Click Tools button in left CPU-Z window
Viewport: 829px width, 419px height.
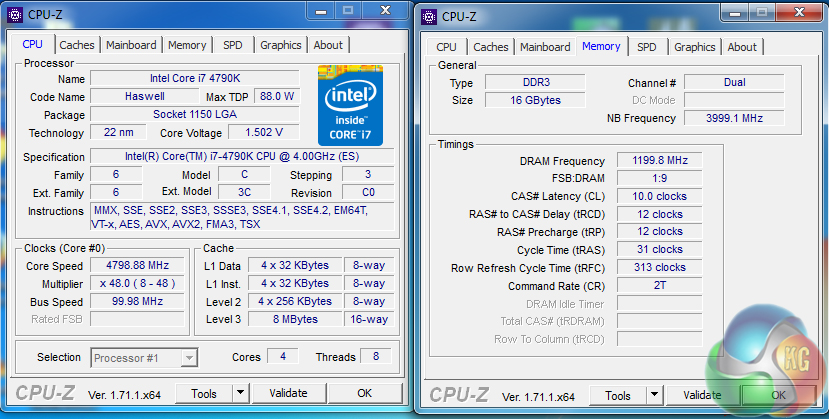pos(204,394)
